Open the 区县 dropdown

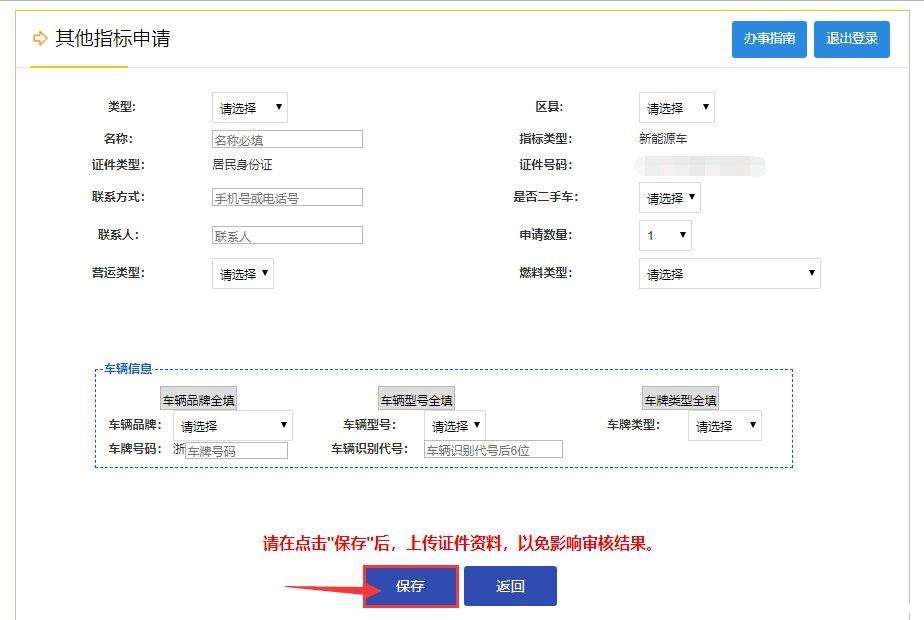[x=676, y=108]
